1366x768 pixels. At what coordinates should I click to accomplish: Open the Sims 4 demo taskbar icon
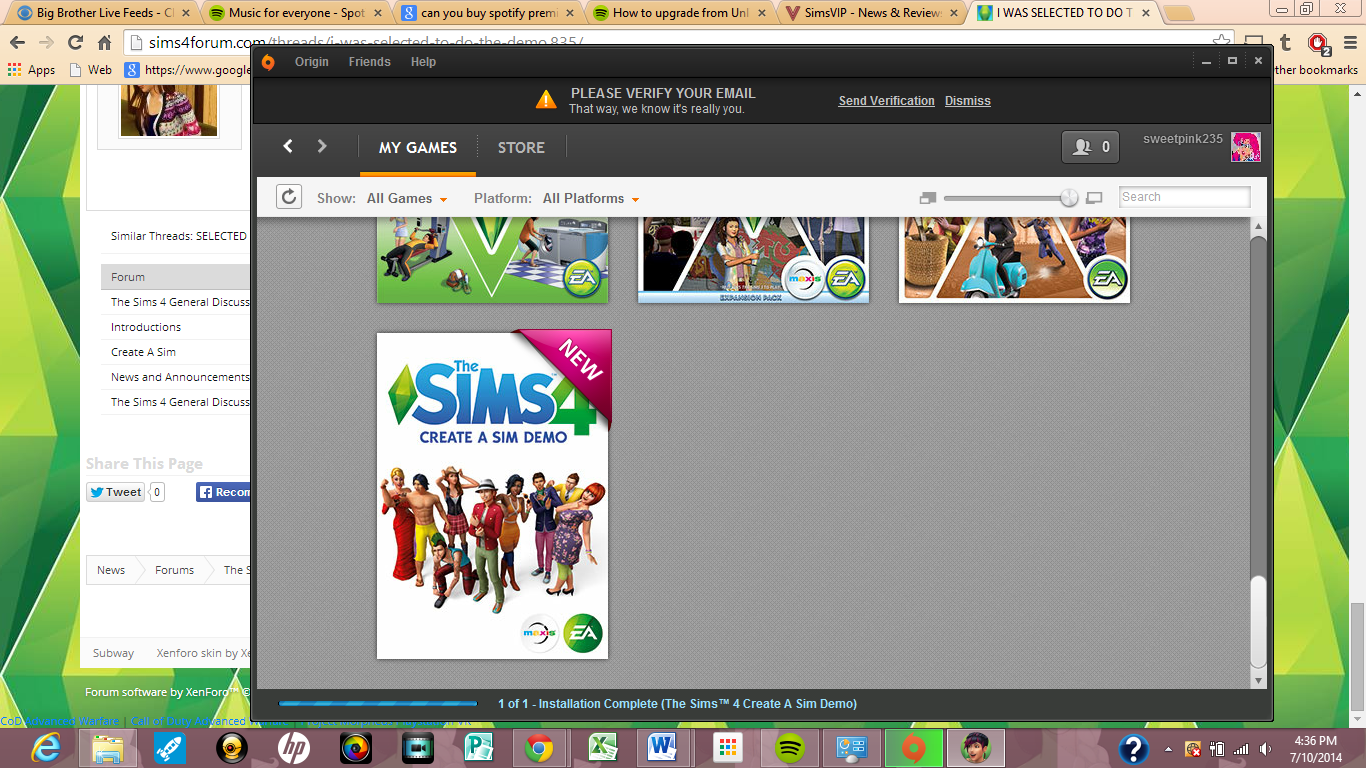pyautogui.click(x=976, y=747)
